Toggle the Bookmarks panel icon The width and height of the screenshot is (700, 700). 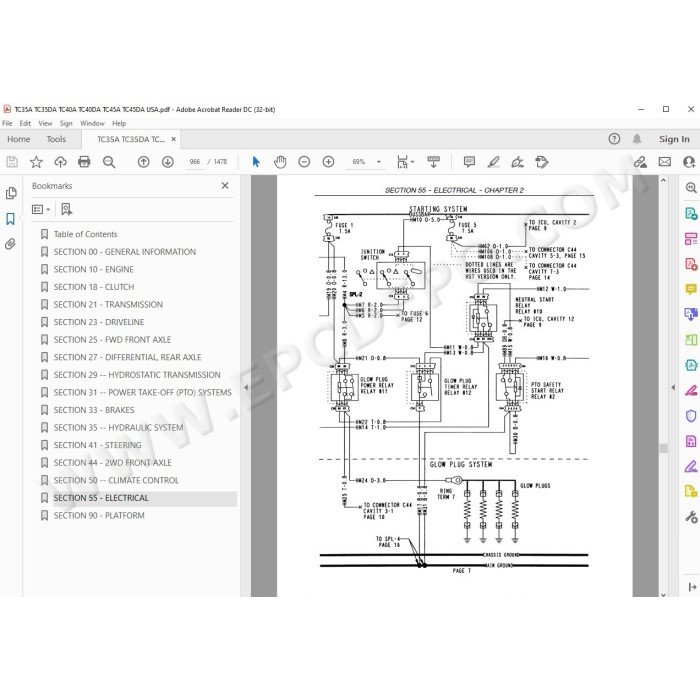pyautogui.click(x=10, y=219)
